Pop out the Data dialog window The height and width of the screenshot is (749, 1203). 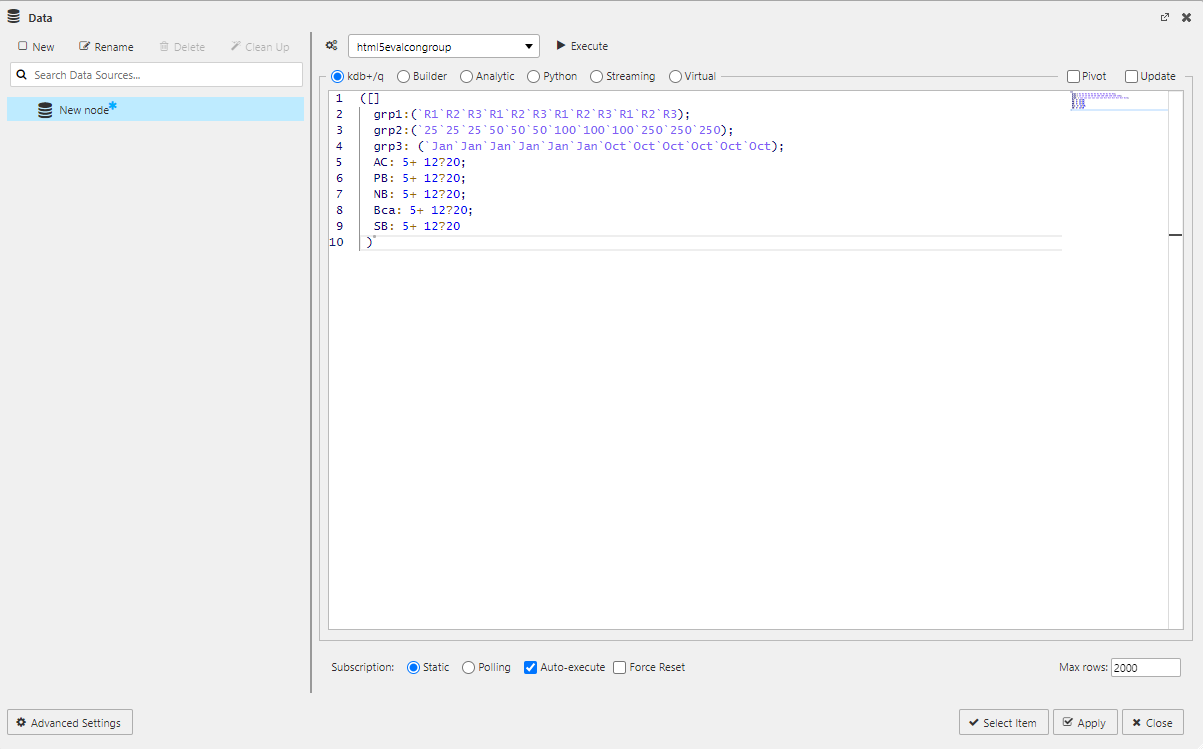coord(1164,18)
